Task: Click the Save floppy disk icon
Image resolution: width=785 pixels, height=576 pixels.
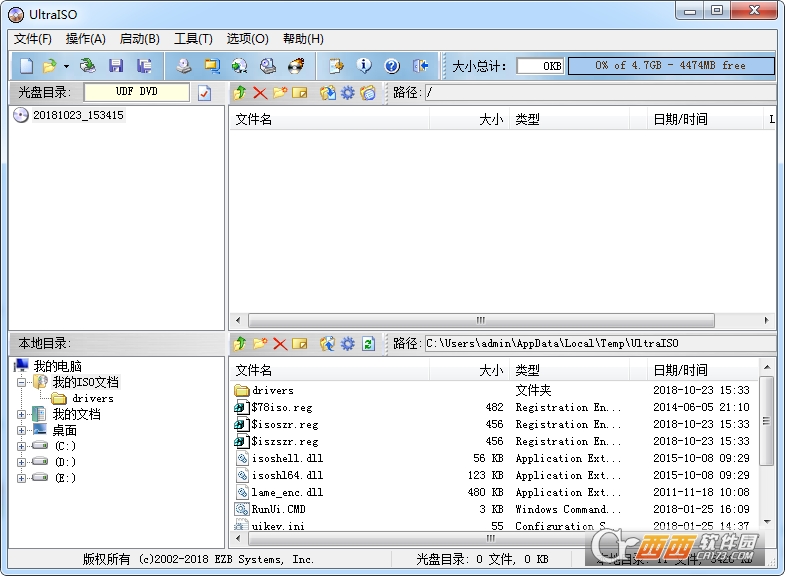Action: [116, 66]
